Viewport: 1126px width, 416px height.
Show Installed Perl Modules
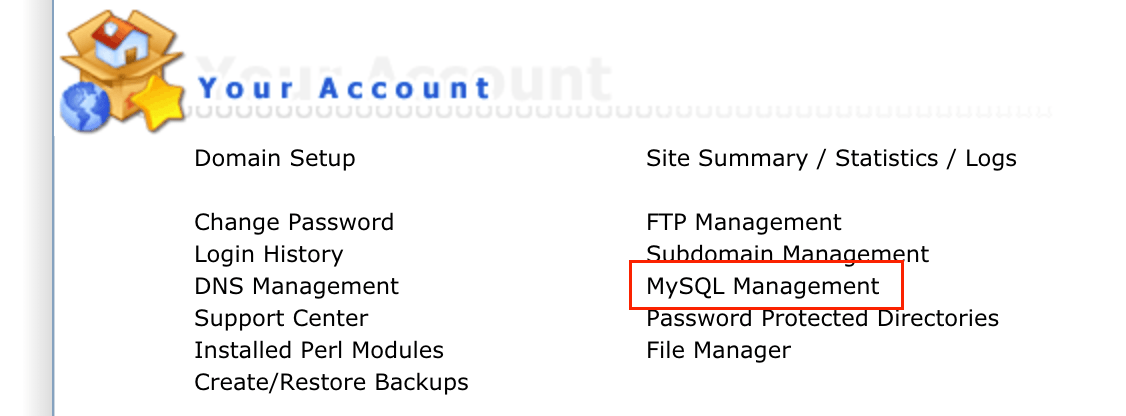pos(319,350)
